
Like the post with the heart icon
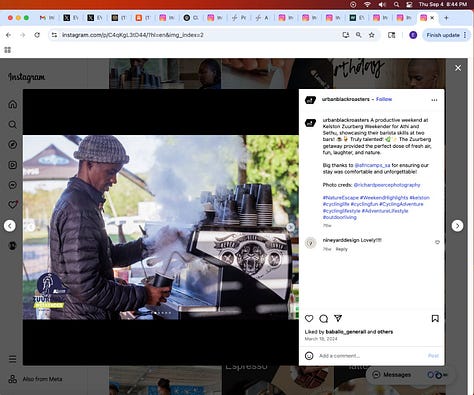click(309, 319)
